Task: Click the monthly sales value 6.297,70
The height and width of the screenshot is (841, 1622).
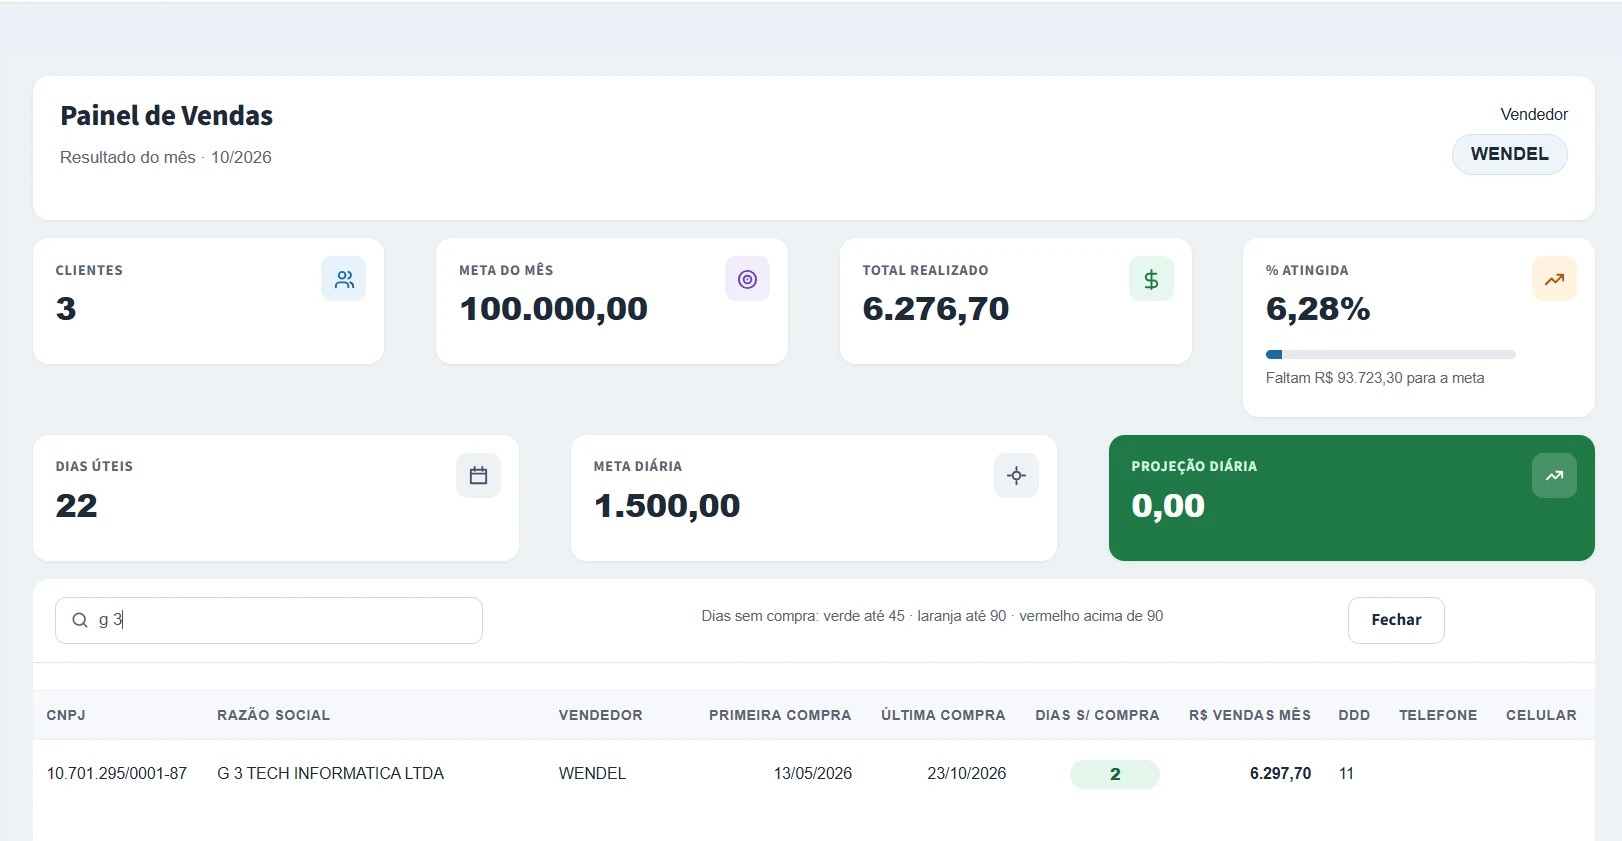Action: 1280,773
